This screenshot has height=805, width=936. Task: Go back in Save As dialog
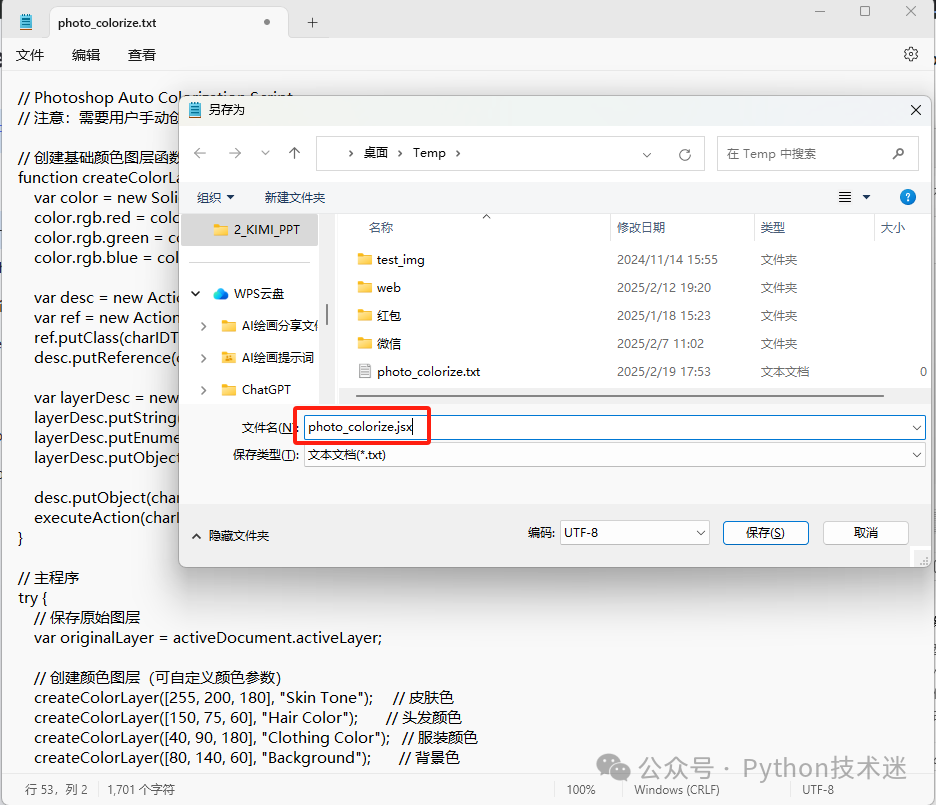pos(200,153)
